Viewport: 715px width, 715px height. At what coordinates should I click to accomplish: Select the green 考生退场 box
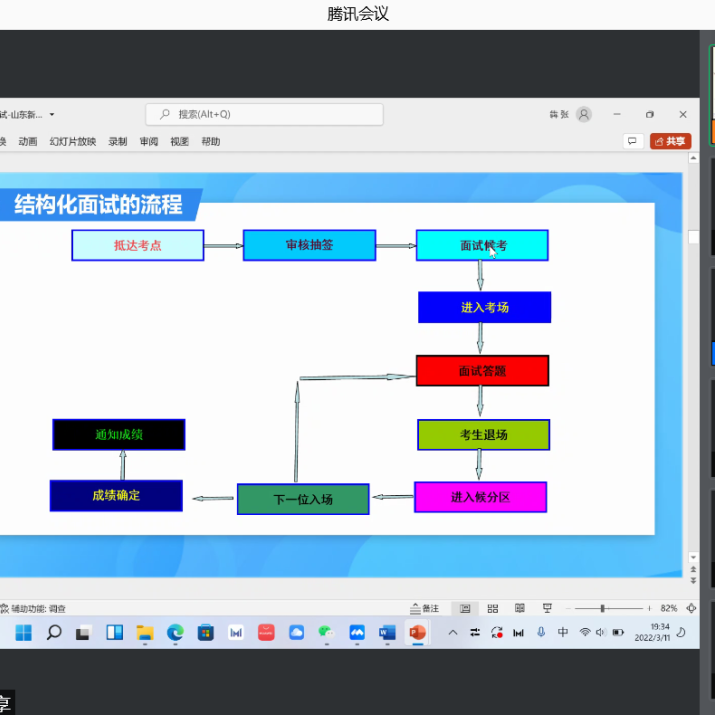point(483,435)
